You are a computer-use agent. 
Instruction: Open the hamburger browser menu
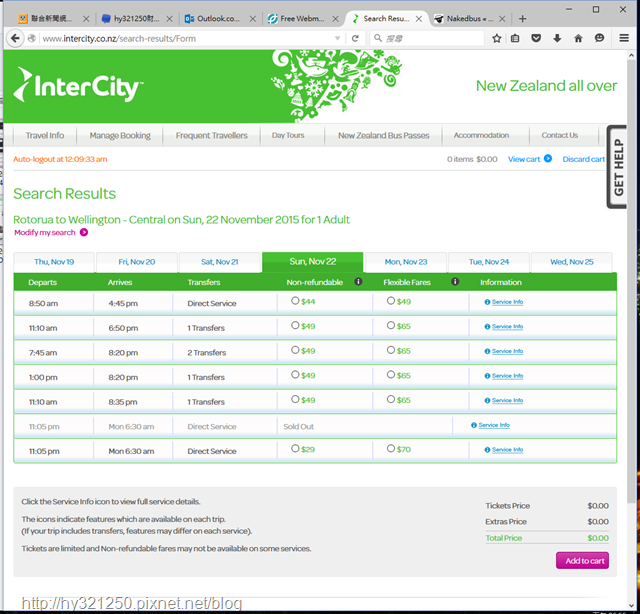pyautogui.click(x=624, y=38)
